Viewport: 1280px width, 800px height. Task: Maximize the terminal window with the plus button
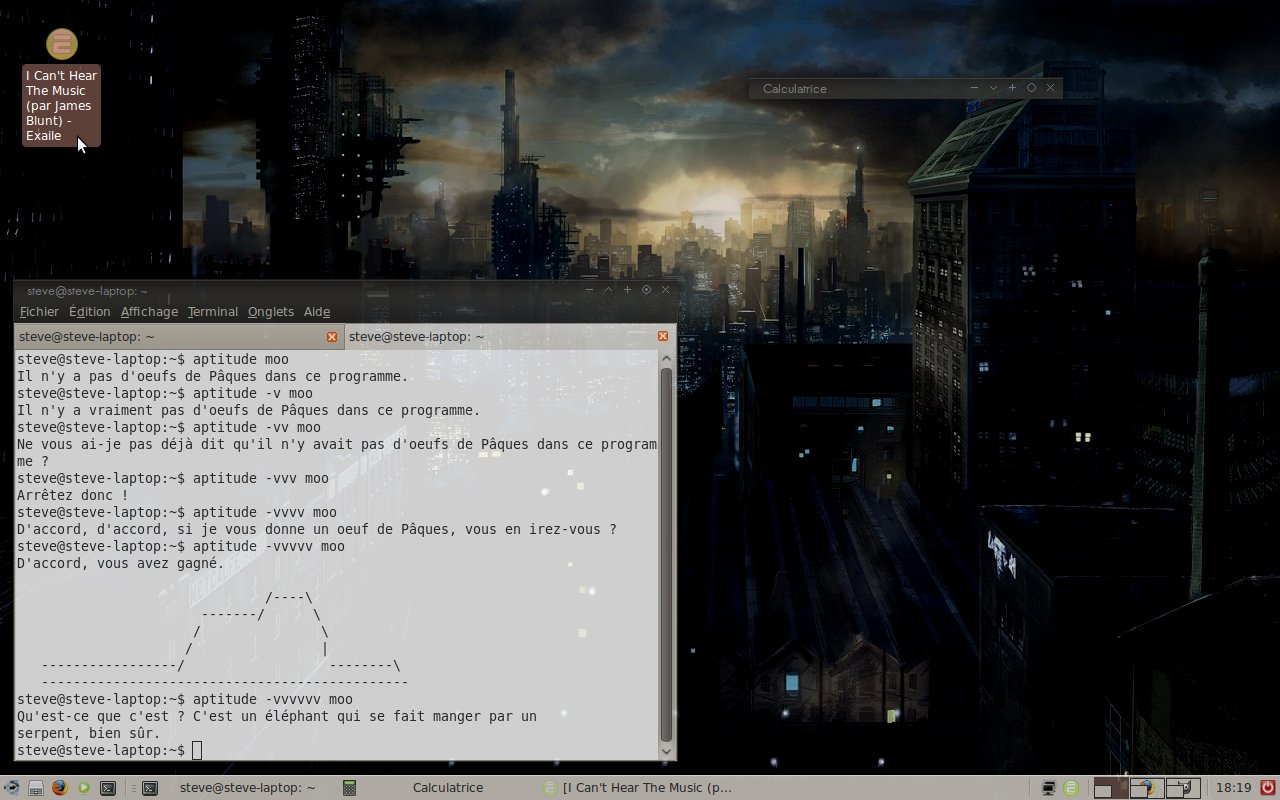627,290
